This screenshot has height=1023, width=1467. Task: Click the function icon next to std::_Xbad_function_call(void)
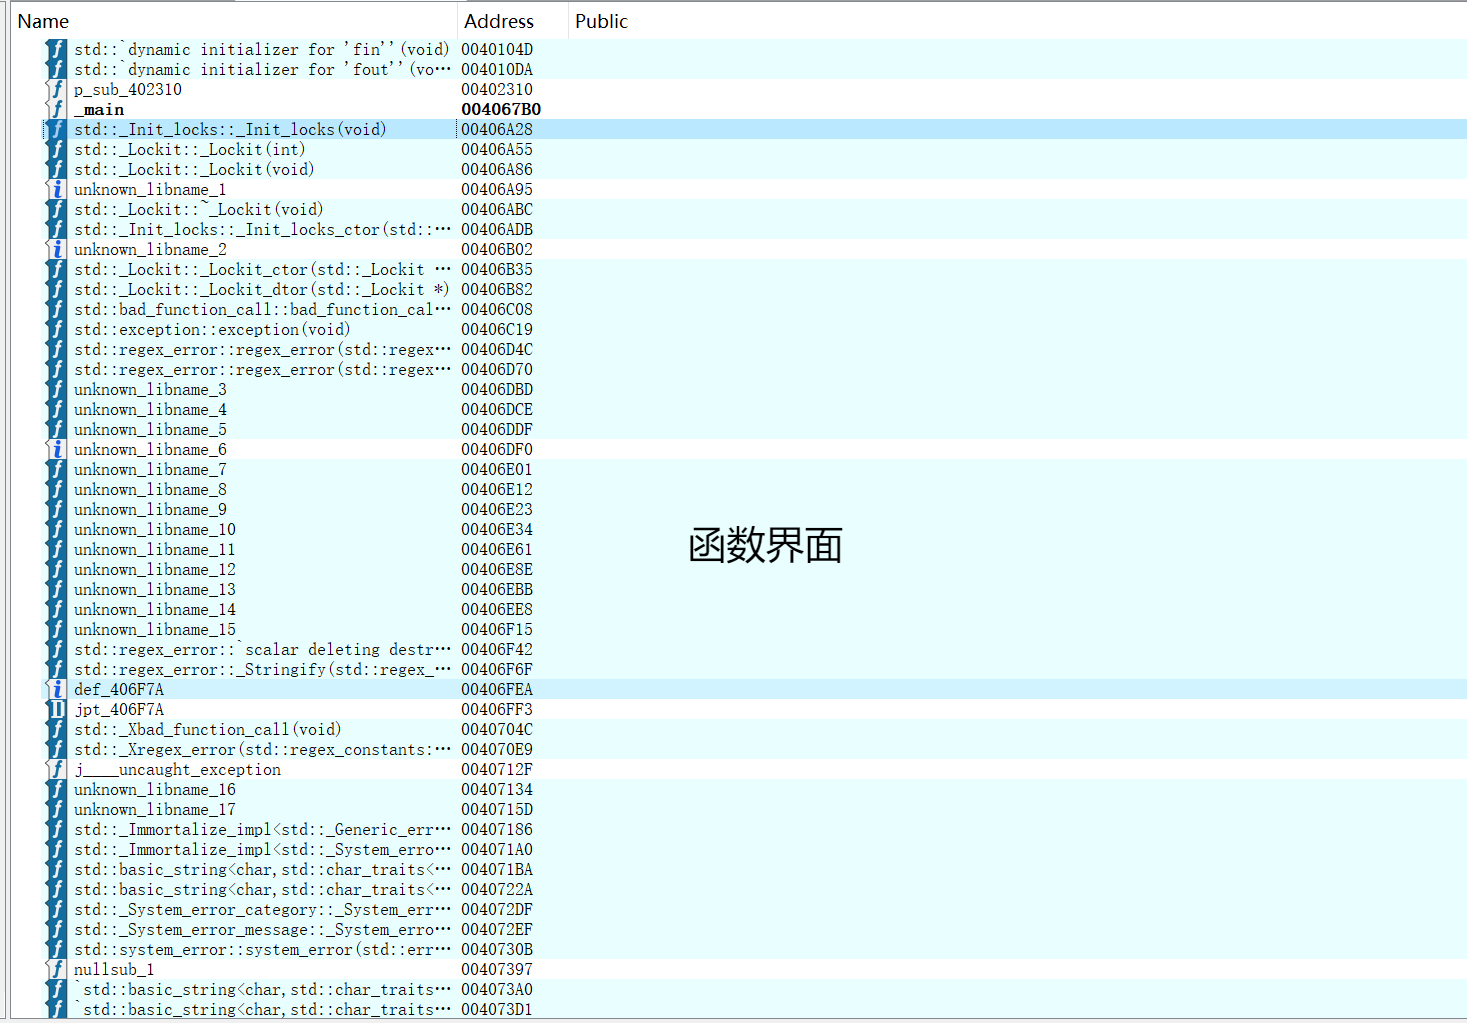[x=56, y=729]
